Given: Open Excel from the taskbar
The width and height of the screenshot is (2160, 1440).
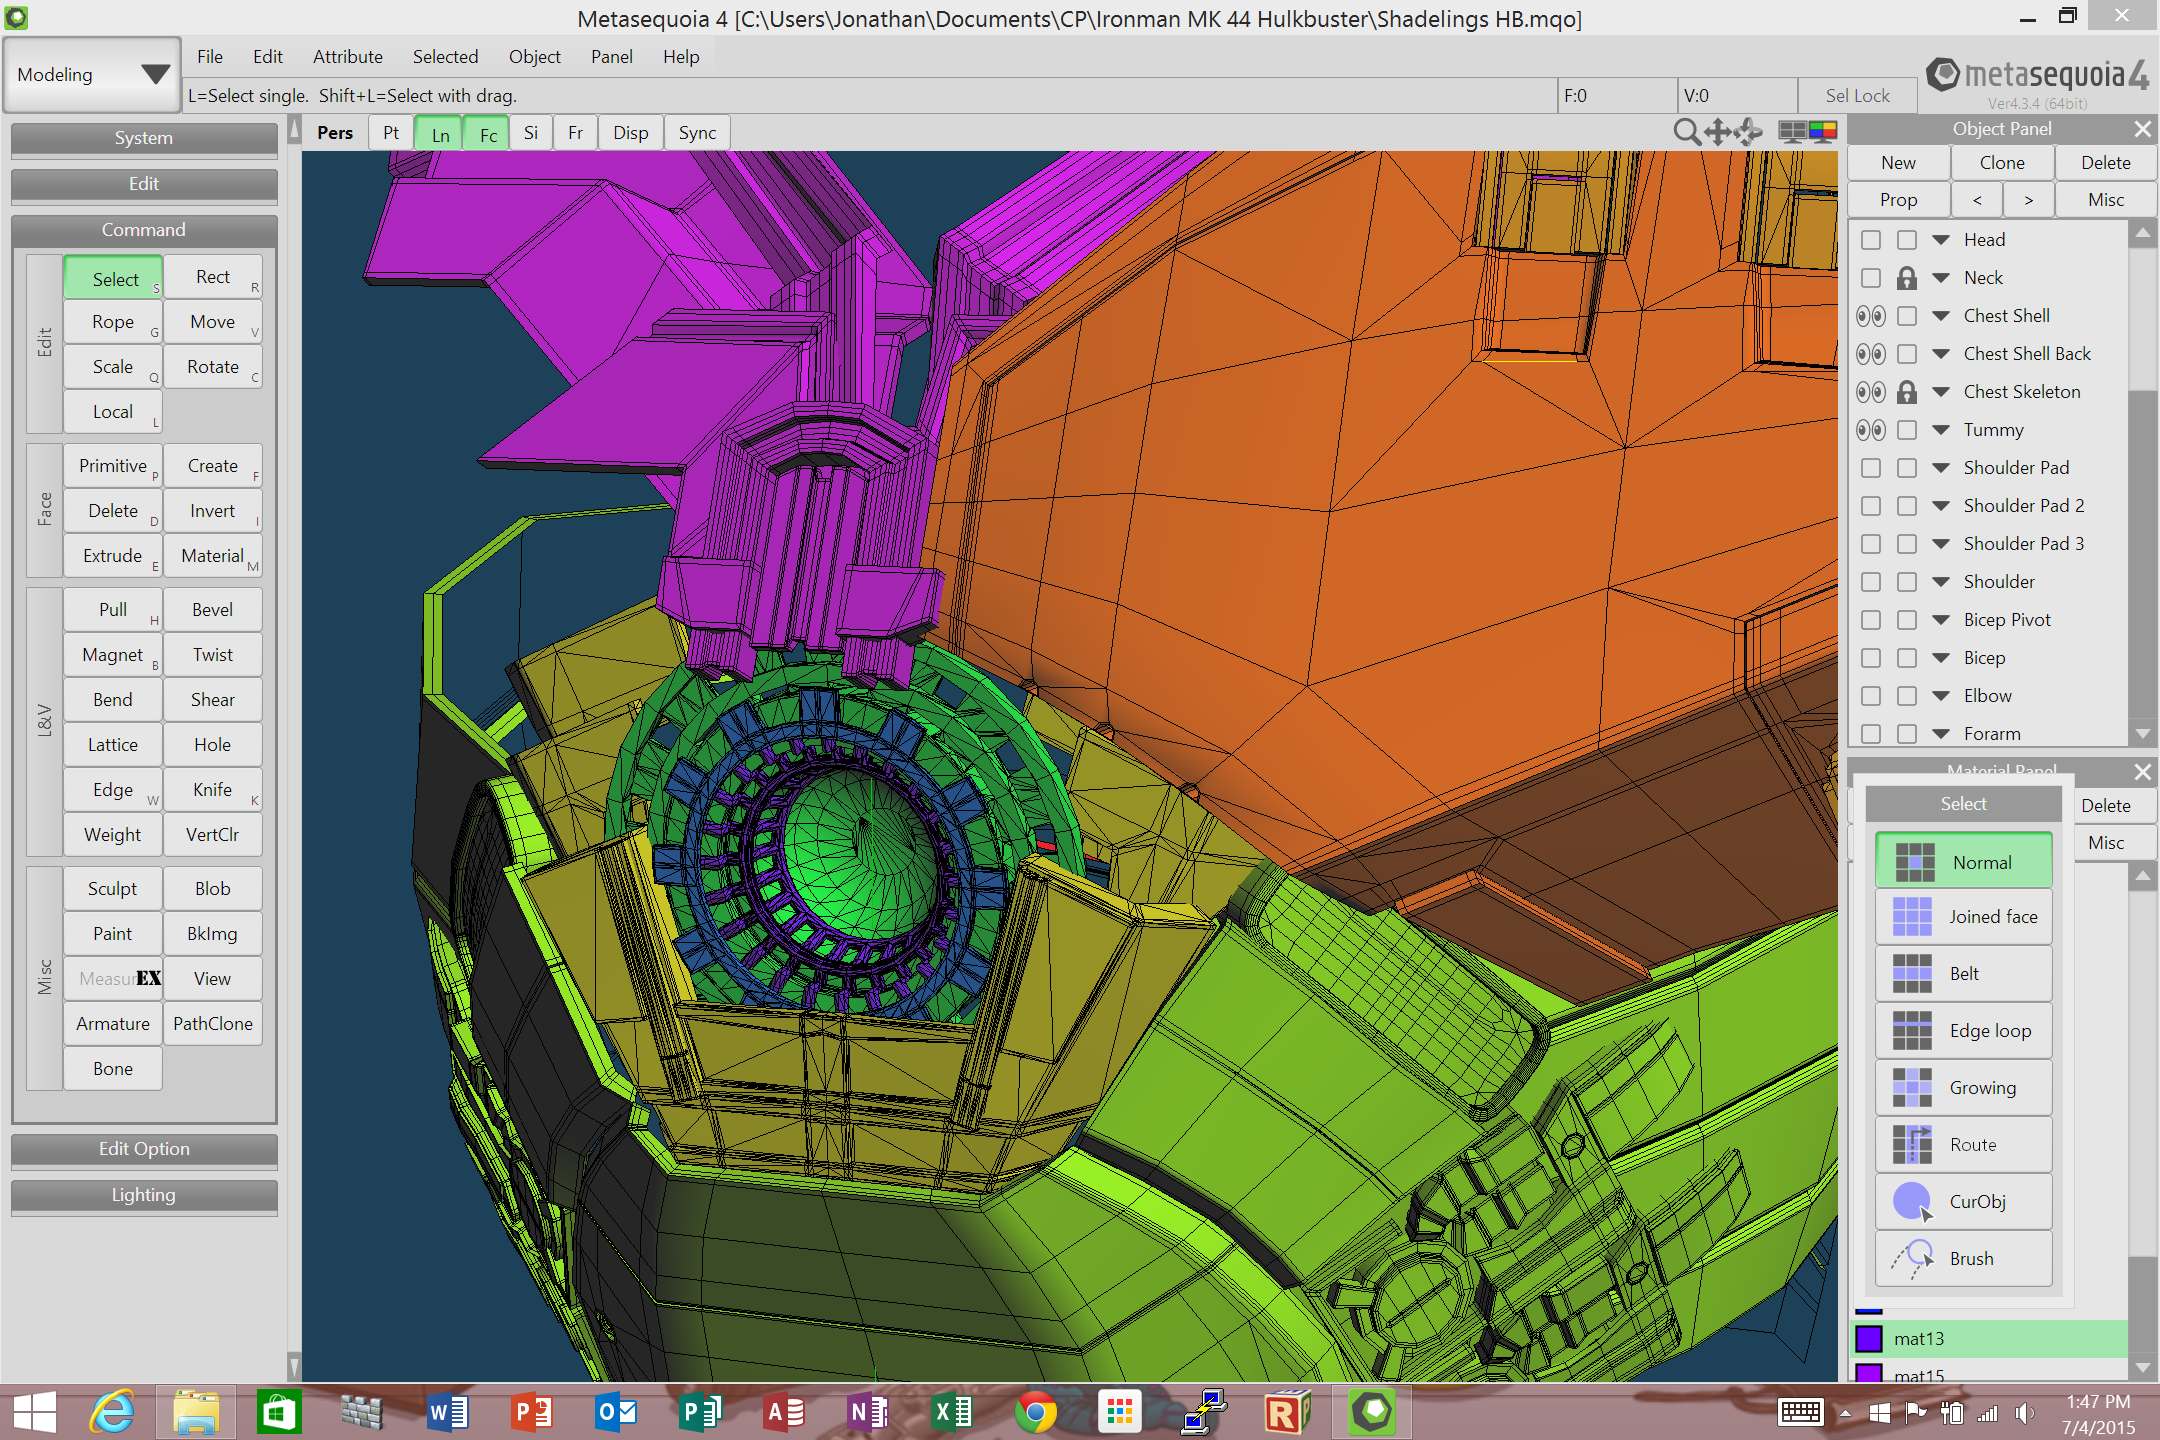Looking at the screenshot, I should 952,1412.
